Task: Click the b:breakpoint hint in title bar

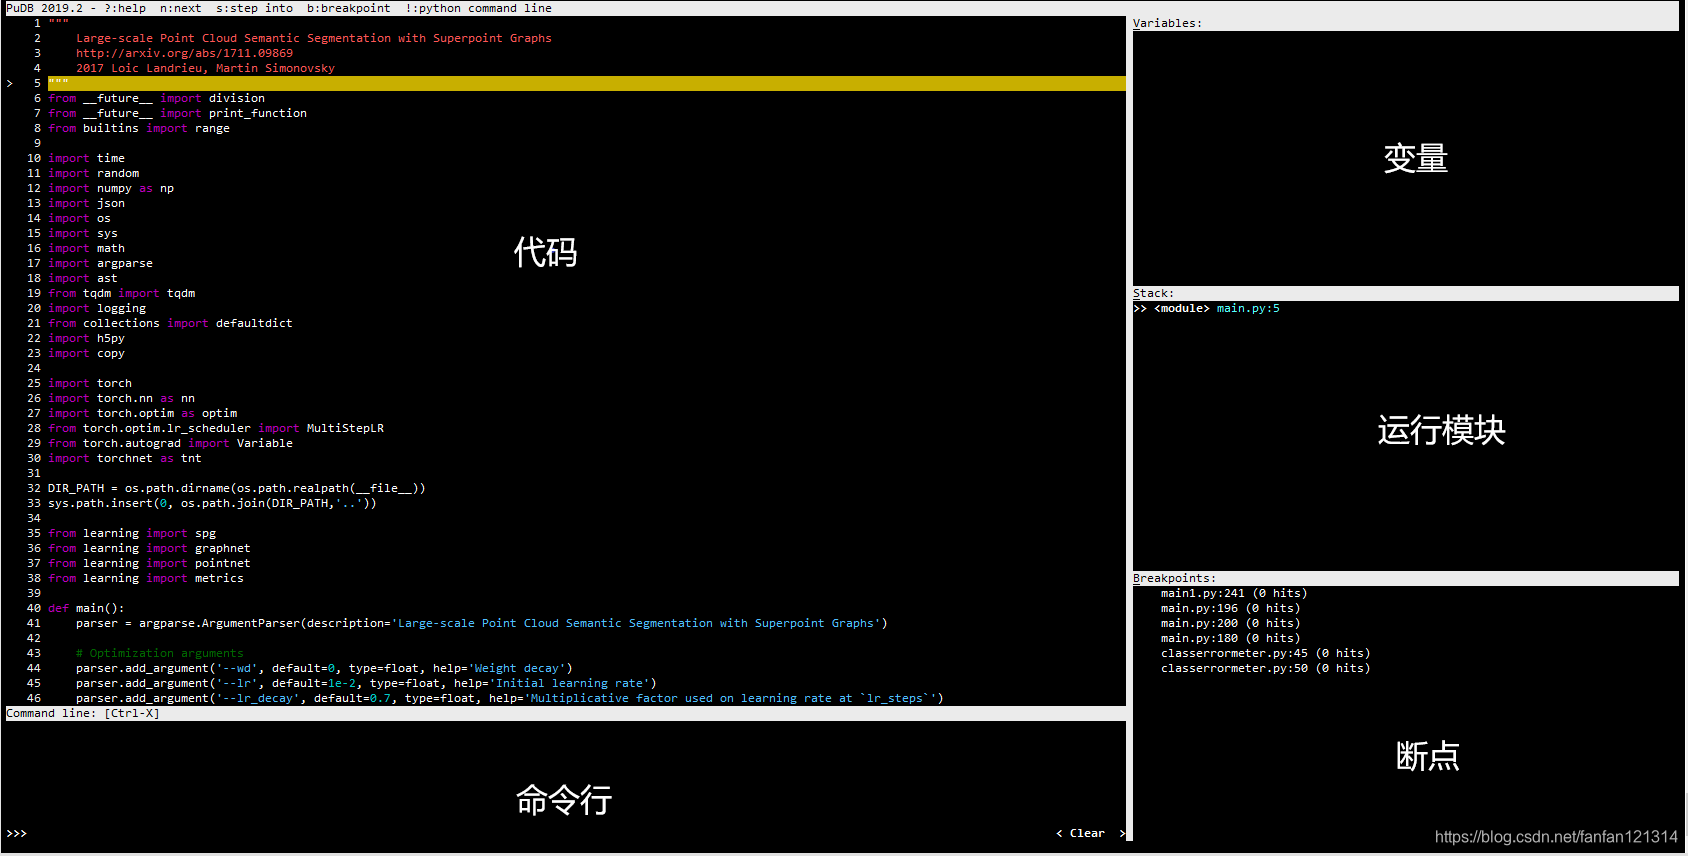Action: click(349, 8)
